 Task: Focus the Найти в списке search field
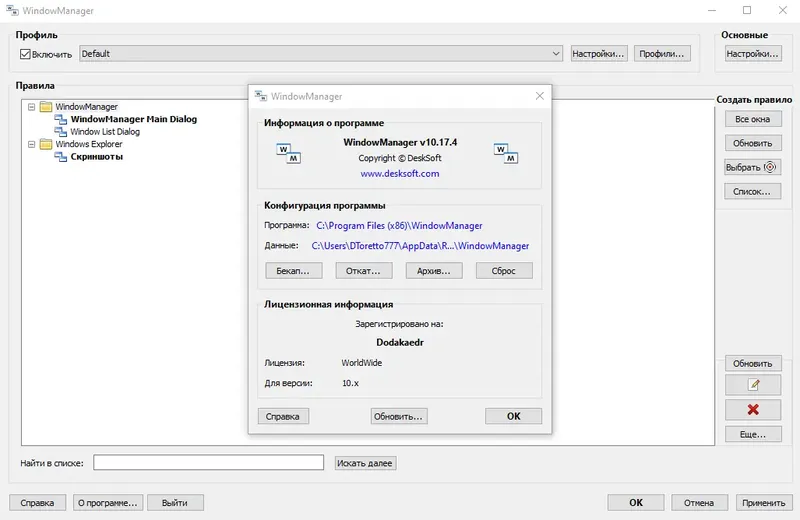coord(209,463)
